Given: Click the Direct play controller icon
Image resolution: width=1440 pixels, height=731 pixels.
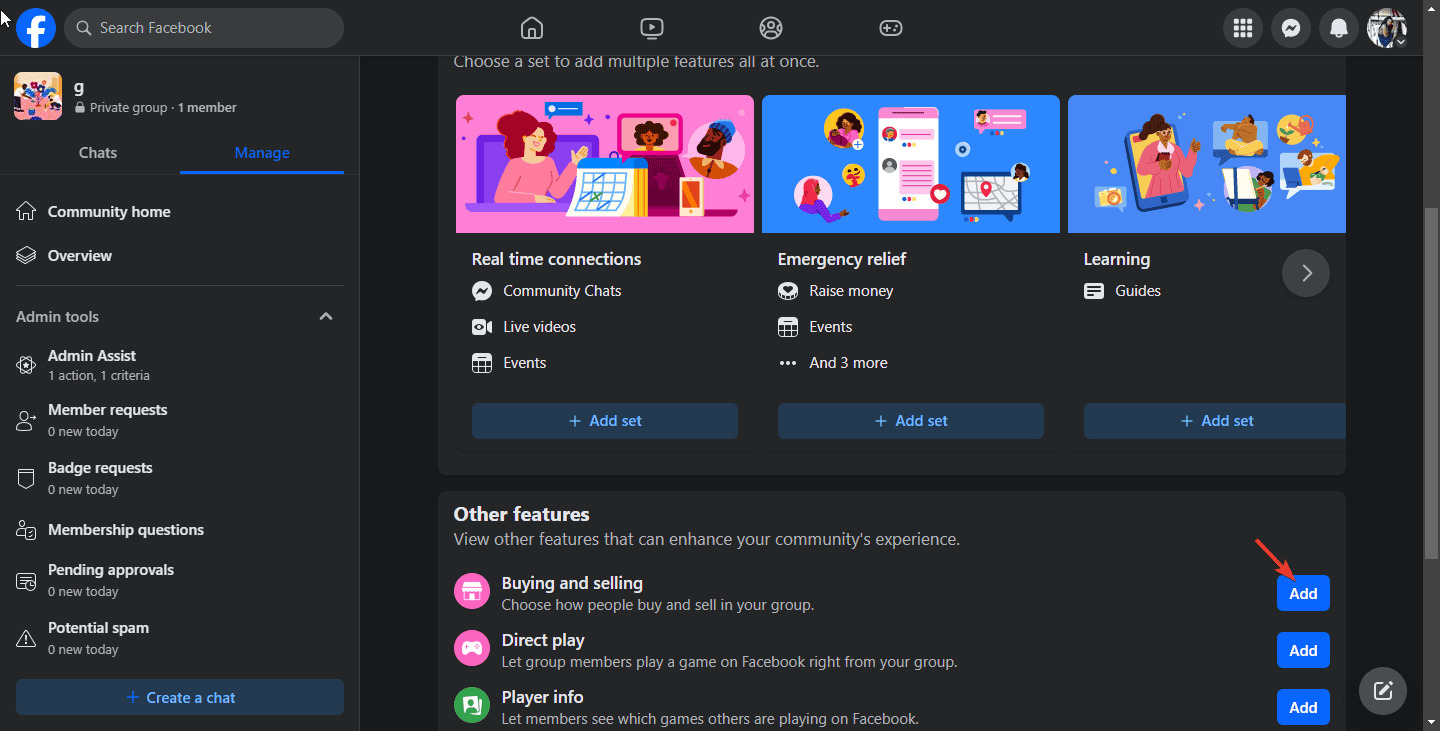Looking at the screenshot, I should point(472,649).
